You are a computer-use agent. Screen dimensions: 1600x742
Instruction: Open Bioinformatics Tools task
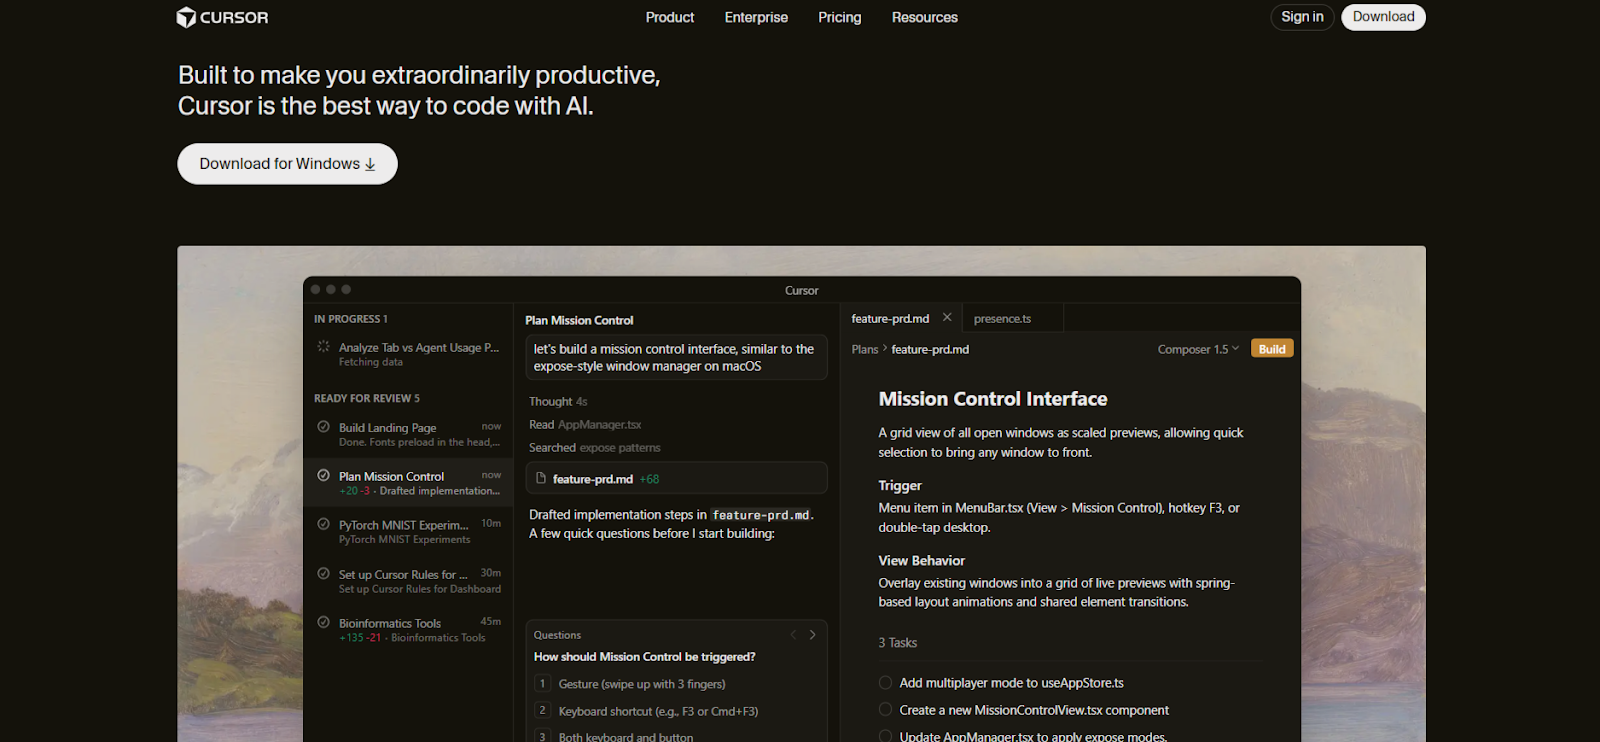point(408,630)
